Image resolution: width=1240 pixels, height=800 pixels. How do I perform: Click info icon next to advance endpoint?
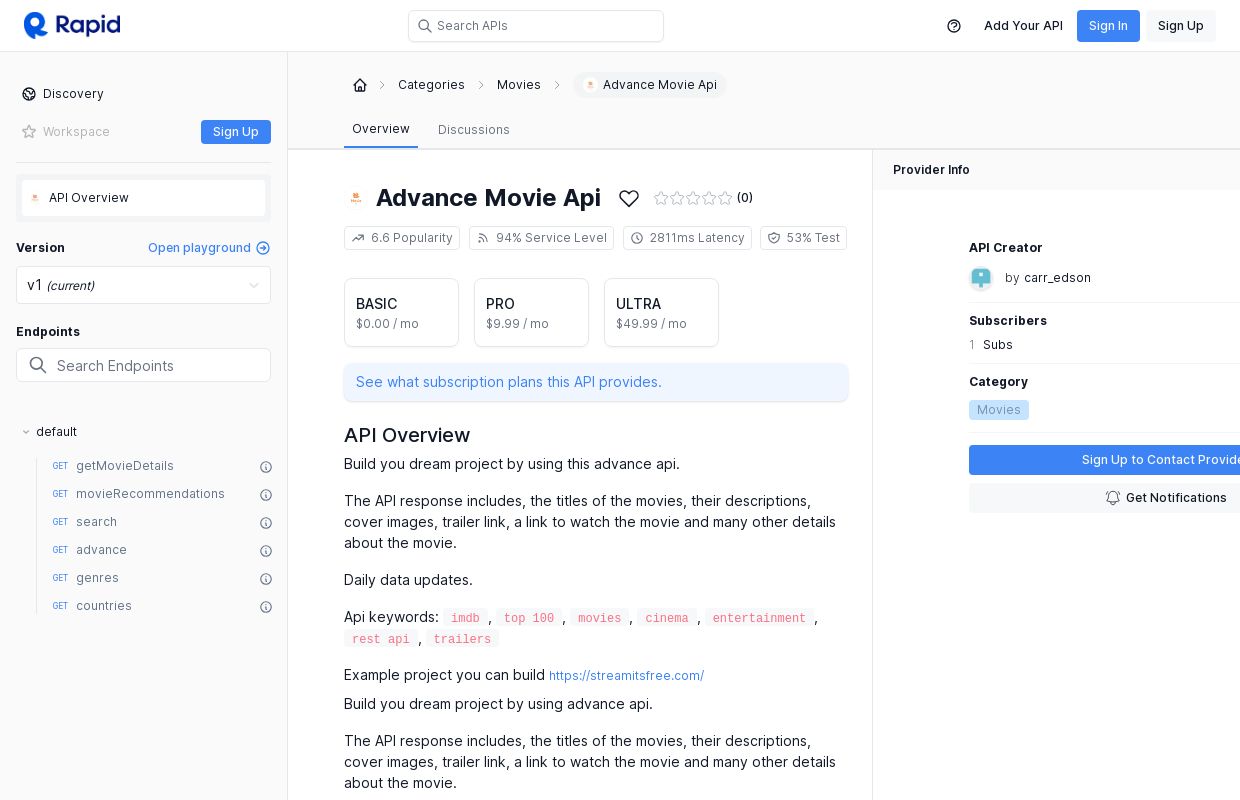pos(266,551)
